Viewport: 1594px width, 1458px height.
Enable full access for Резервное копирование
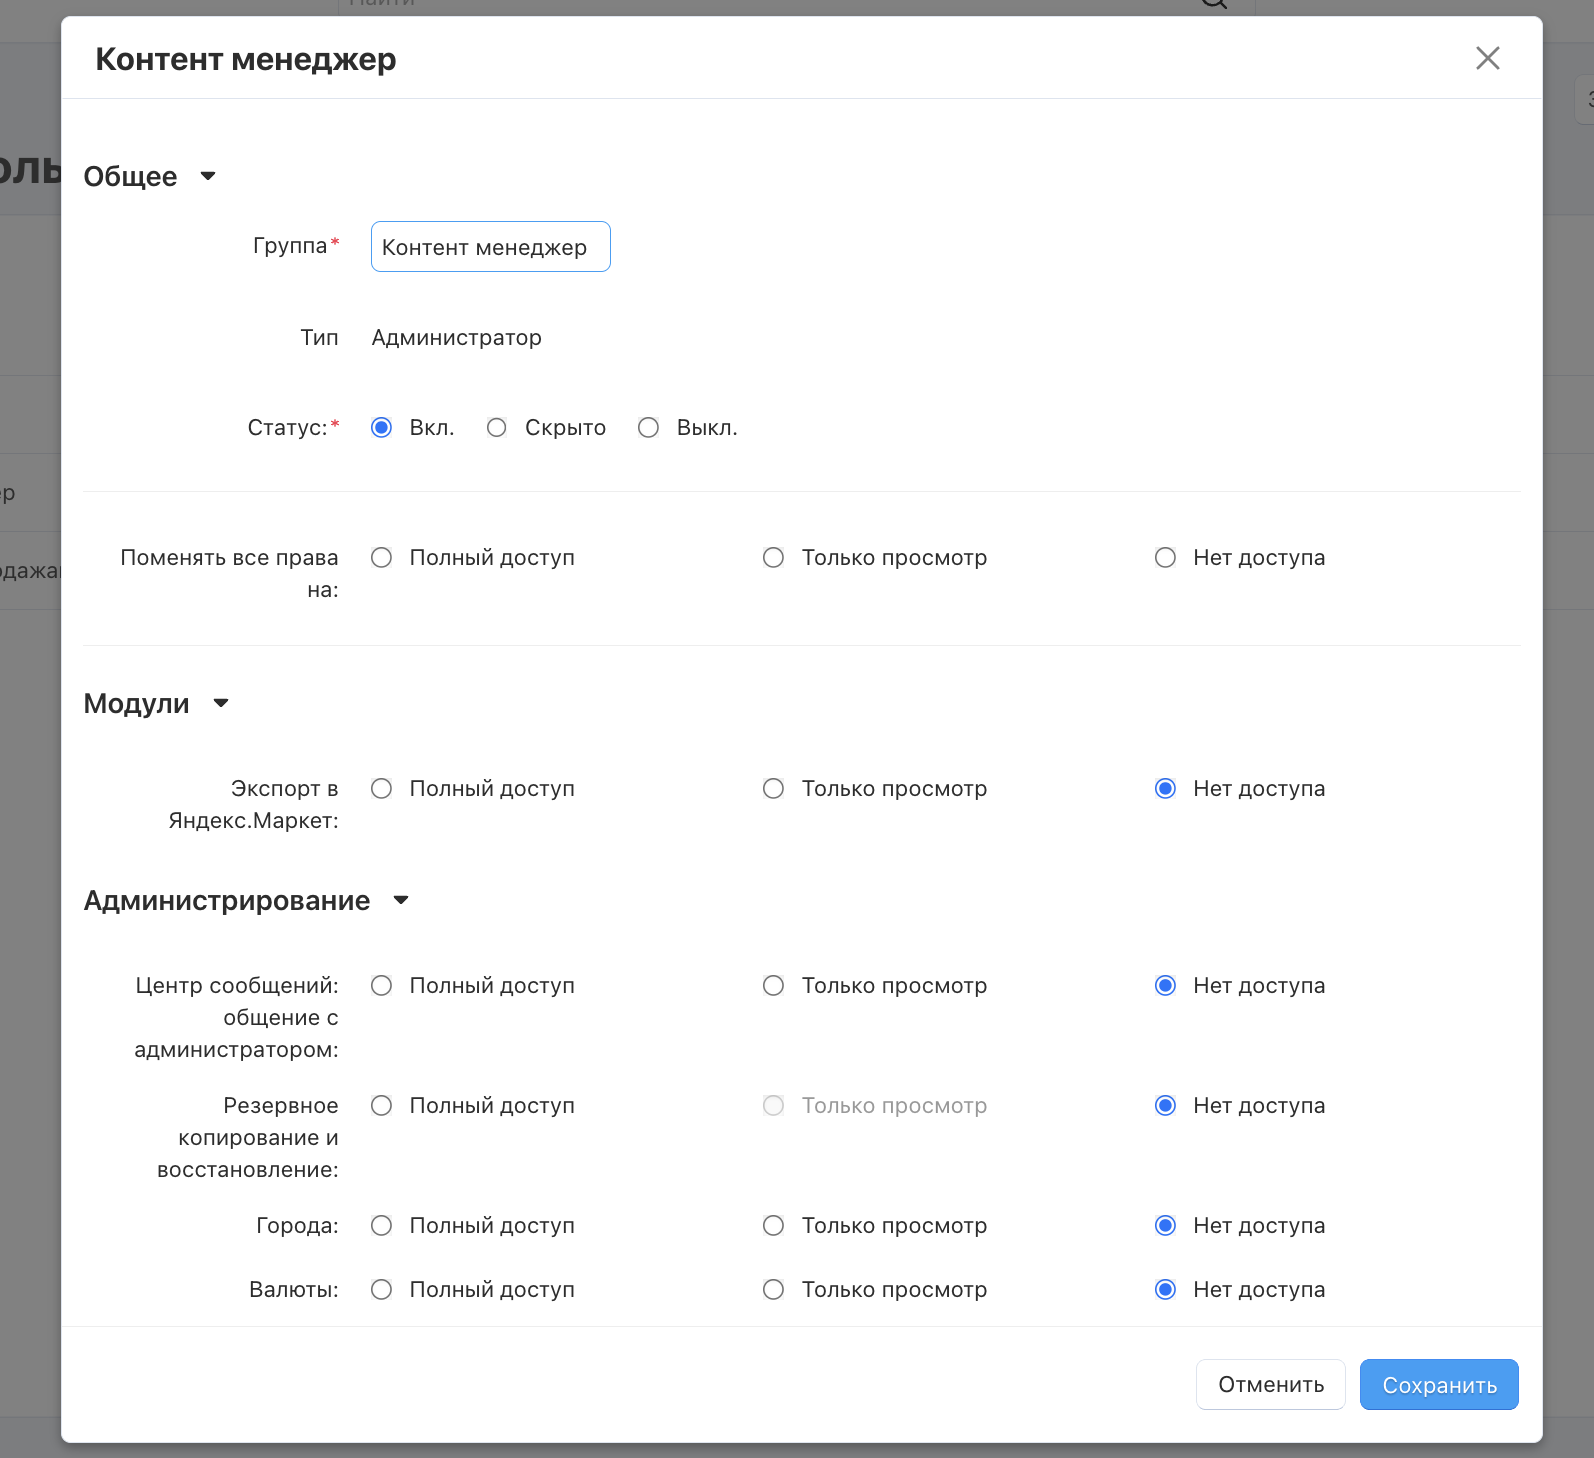point(382,1106)
